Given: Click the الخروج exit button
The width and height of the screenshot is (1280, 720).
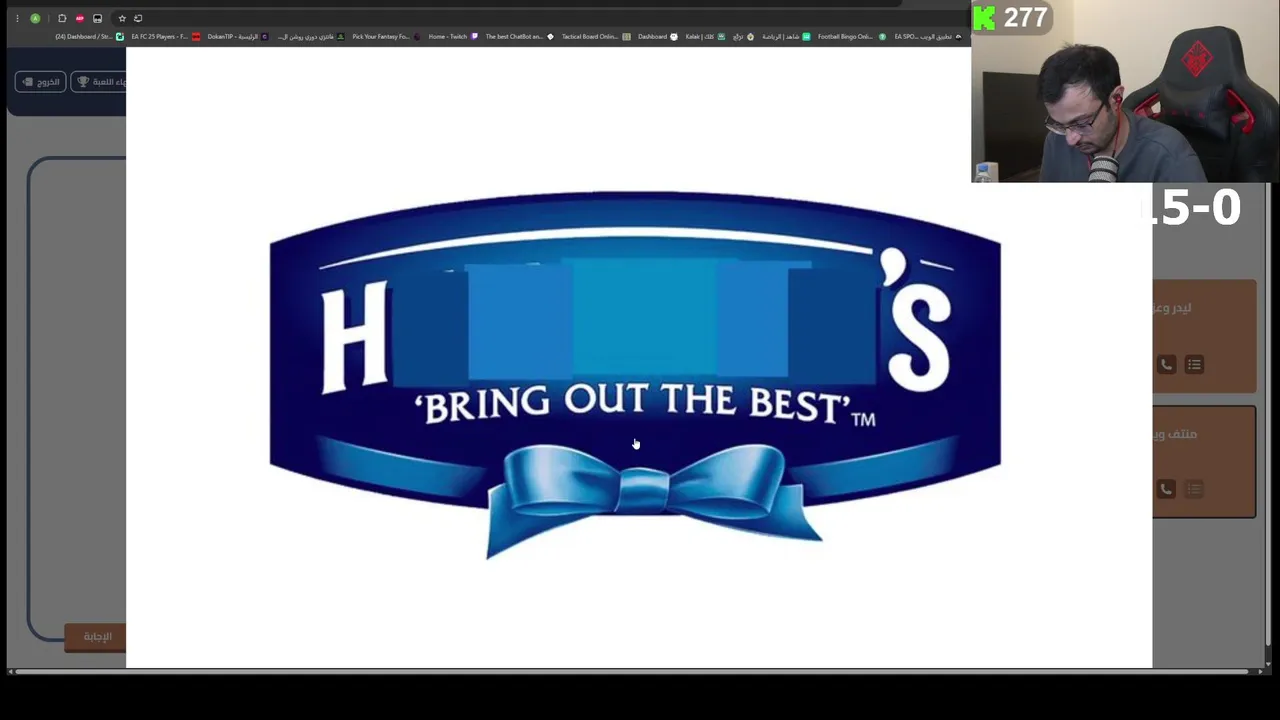Looking at the screenshot, I should point(41,82).
